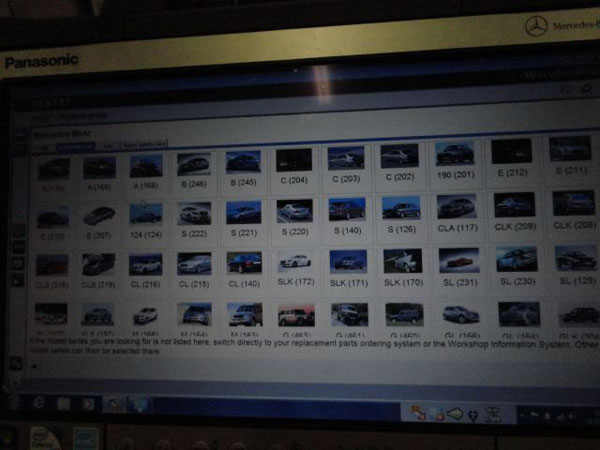Pick the CL (140) model series
The height and width of the screenshot is (450, 600).
click(244, 270)
